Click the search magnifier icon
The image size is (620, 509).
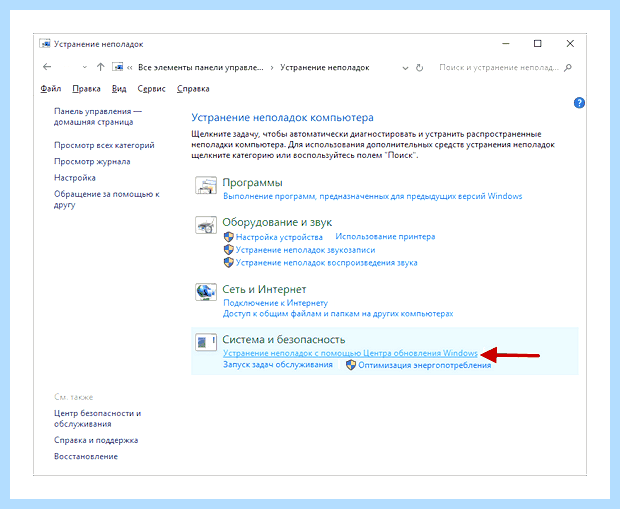tap(568, 68)
